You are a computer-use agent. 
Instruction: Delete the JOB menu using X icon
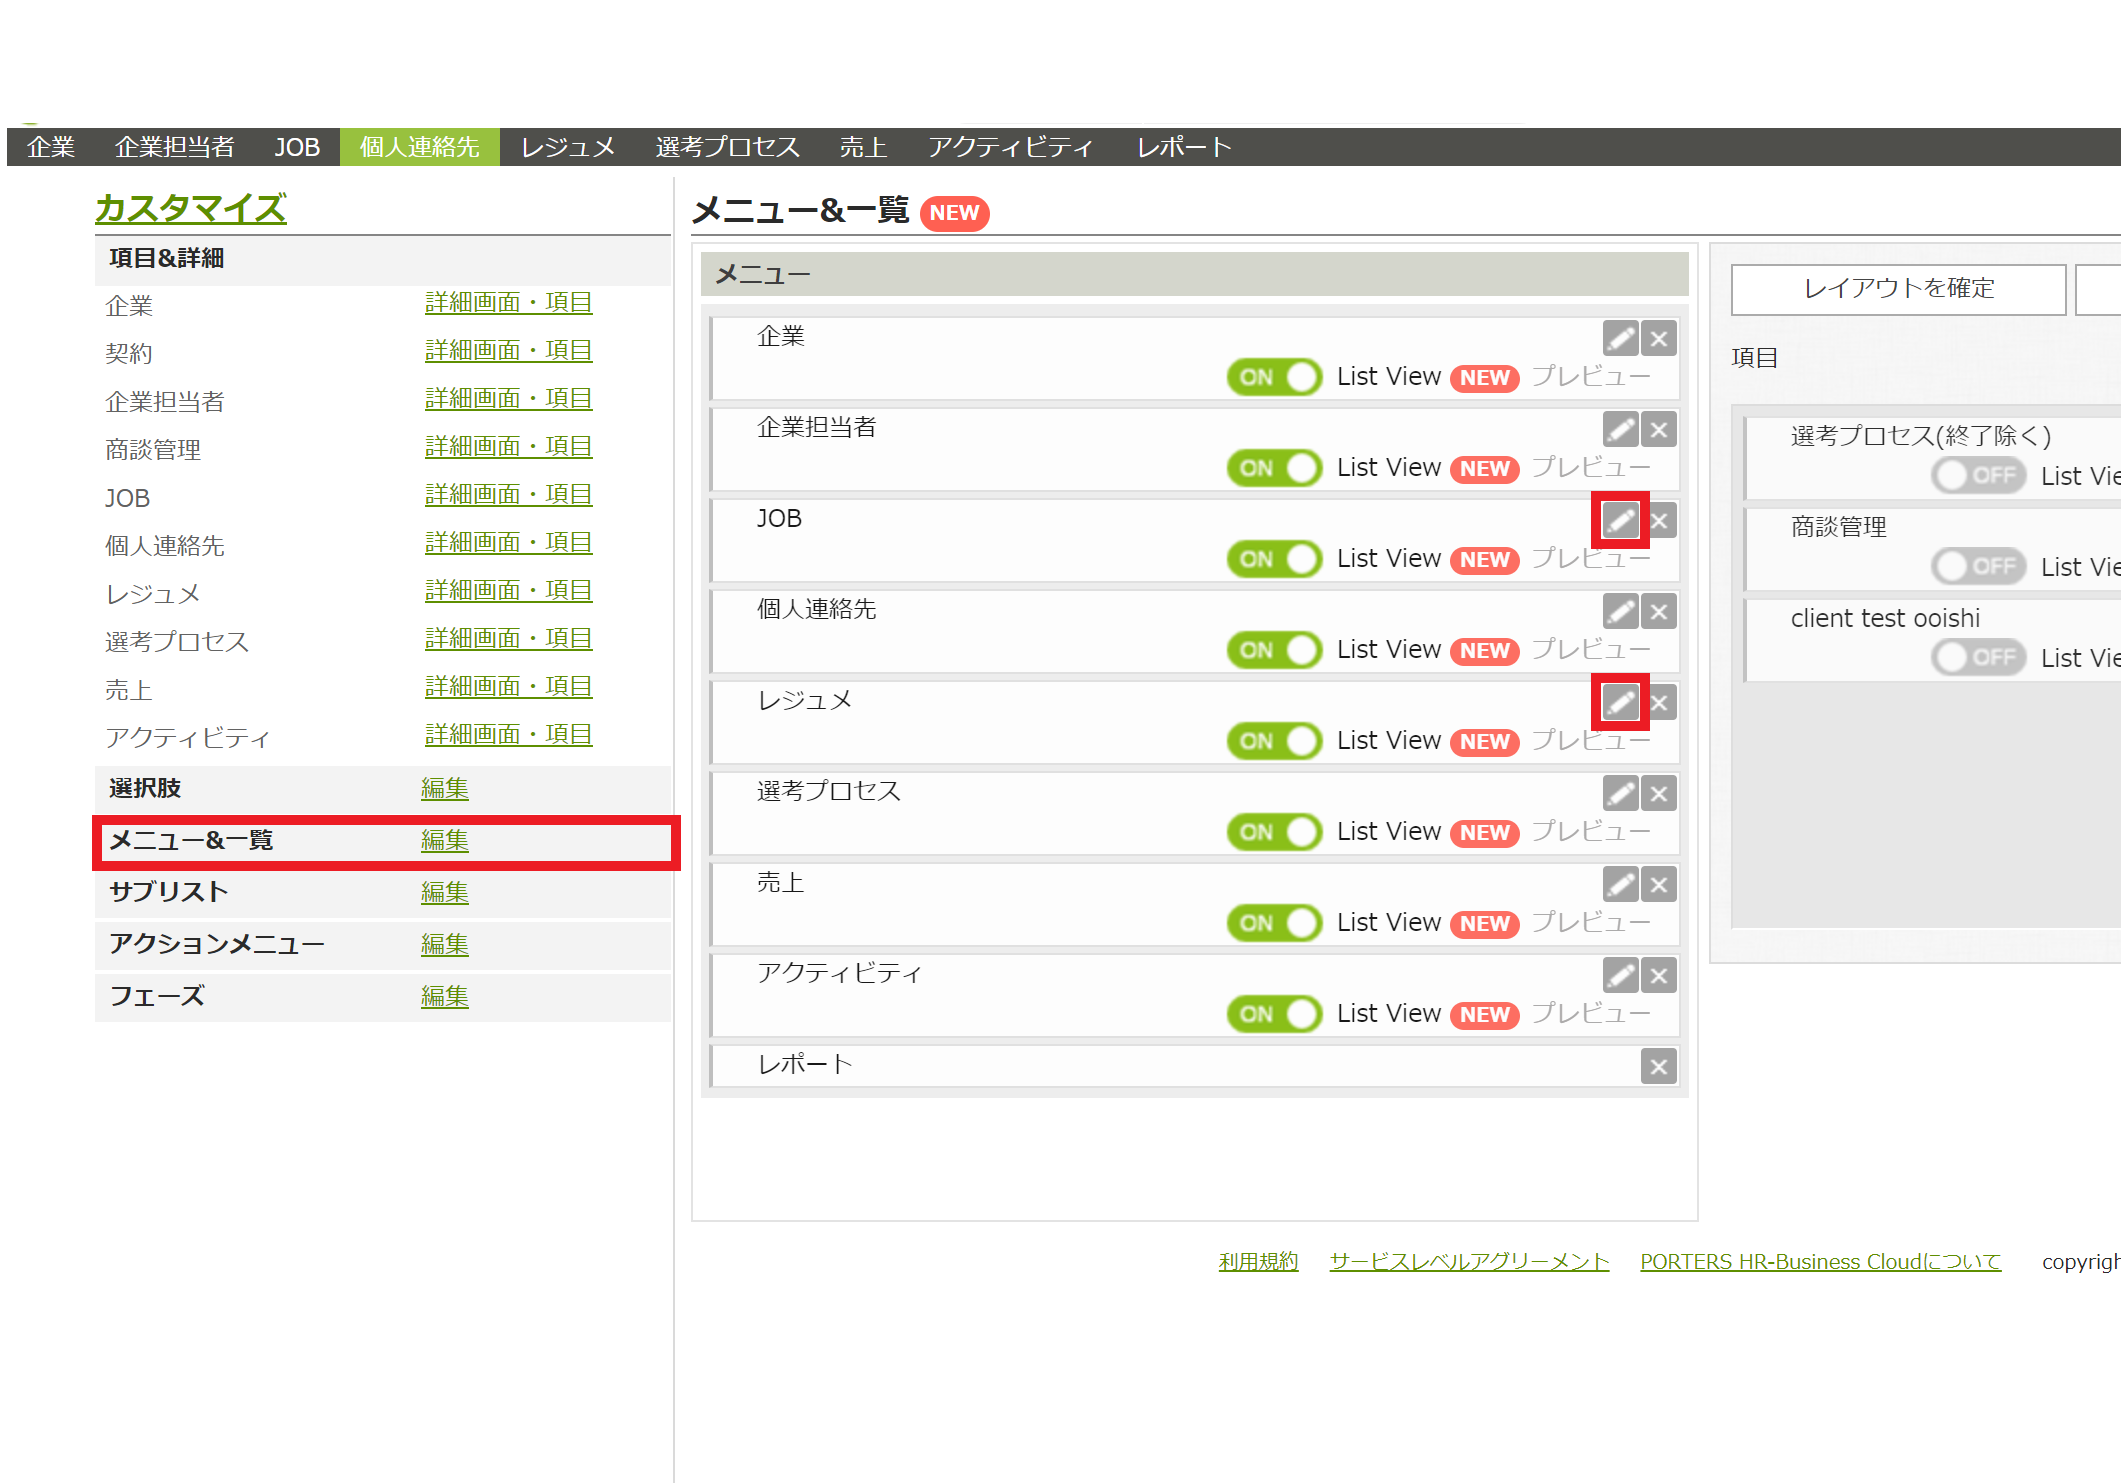[1659, 520]
